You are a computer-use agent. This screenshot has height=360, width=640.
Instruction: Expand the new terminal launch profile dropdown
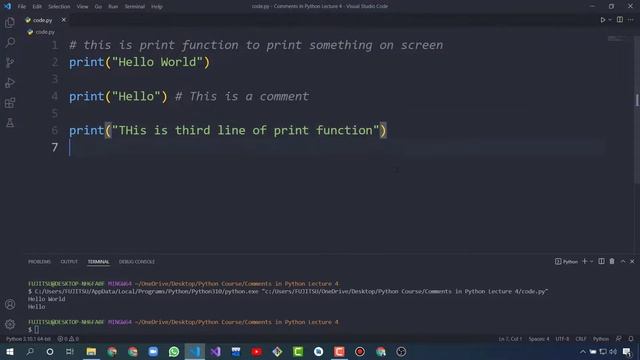coord(591,261)
